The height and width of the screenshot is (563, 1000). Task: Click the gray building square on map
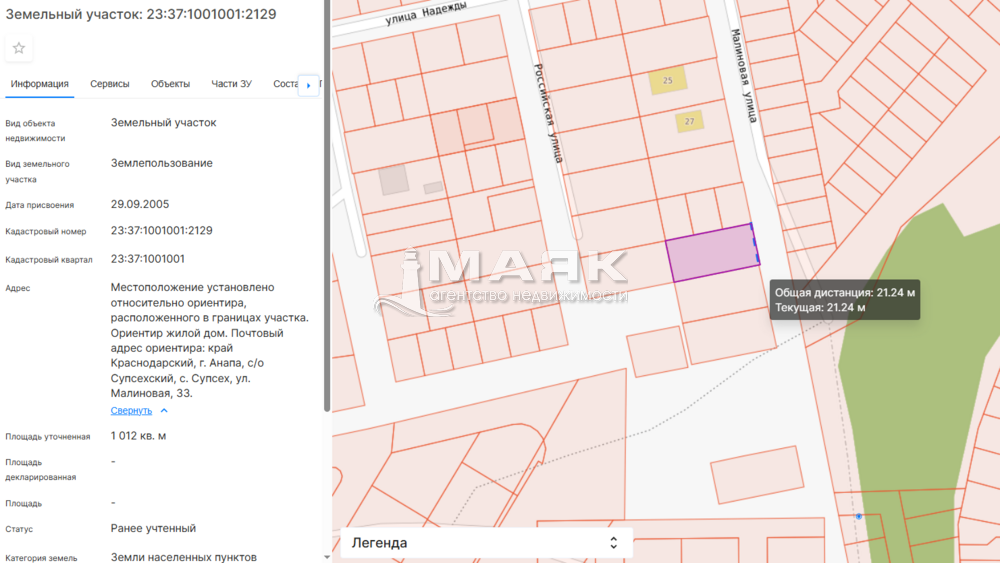point(393,180)
